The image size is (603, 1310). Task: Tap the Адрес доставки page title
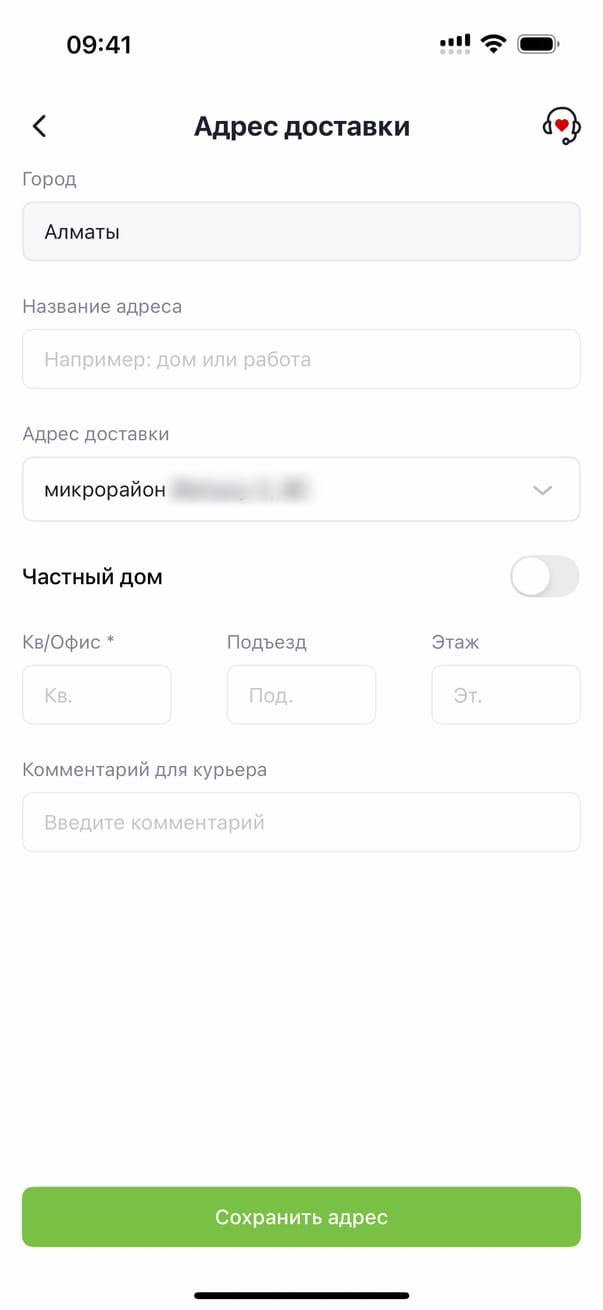point(301,127)
